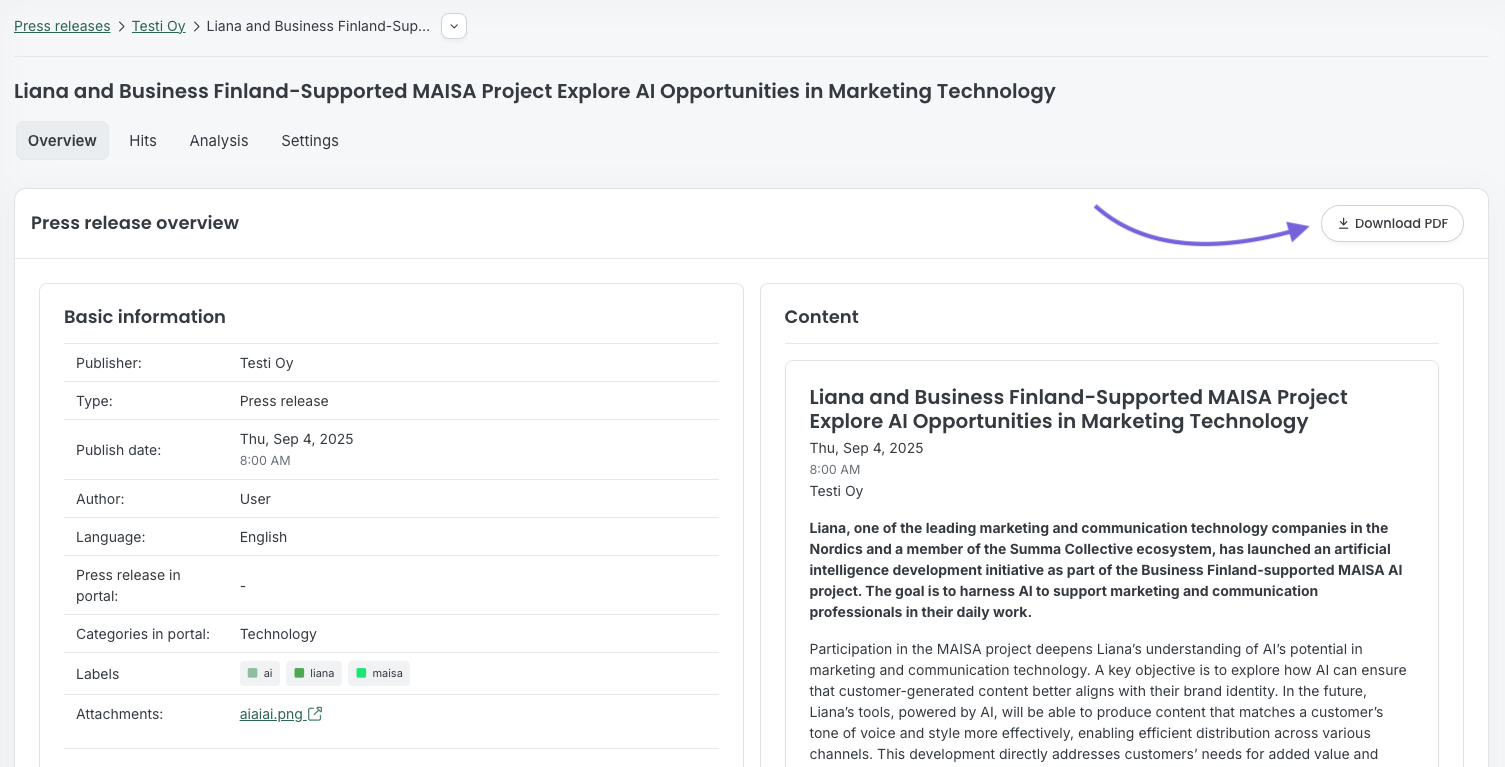The width and height of the screenshot is (1505, 767).
Task: Click the Publisher value Testi Oy
Action: (x=267, y=363)
